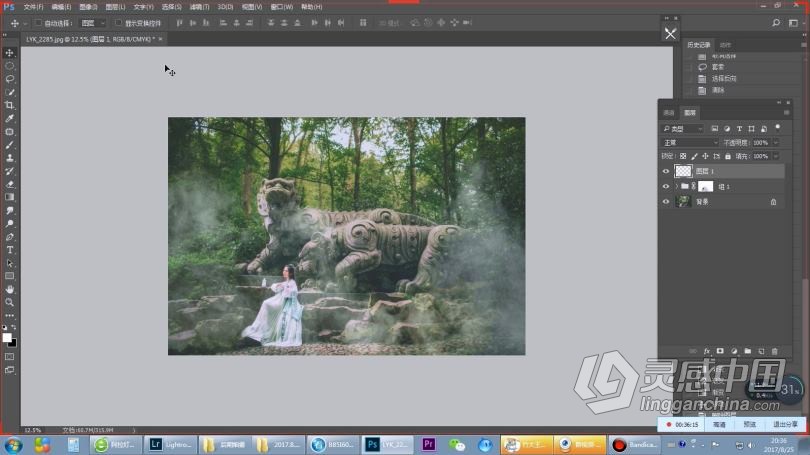
Task: Select the Move tool in the toolbar
Action: click(x=9, y=53)
